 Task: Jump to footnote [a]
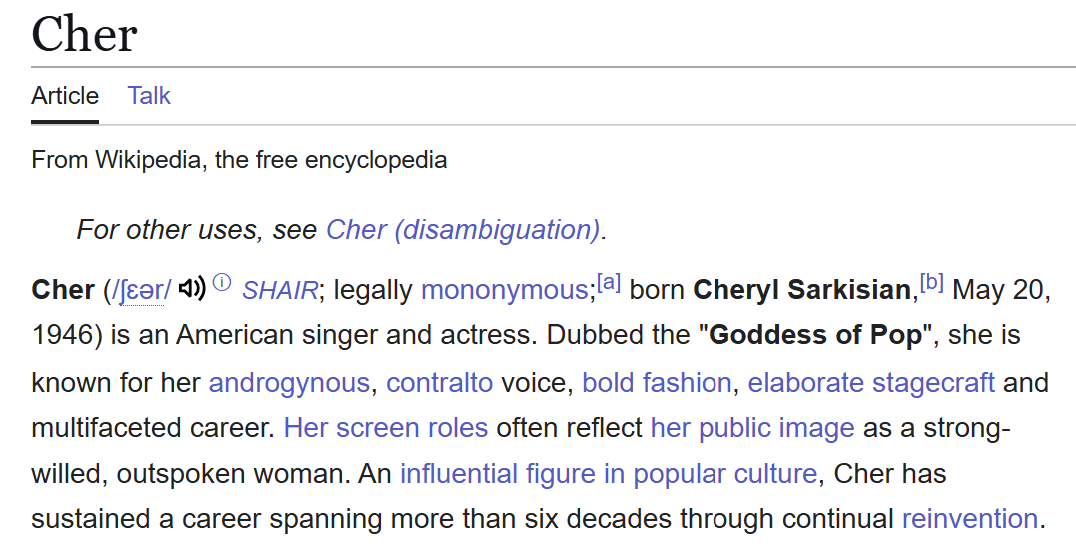[609, 282]
